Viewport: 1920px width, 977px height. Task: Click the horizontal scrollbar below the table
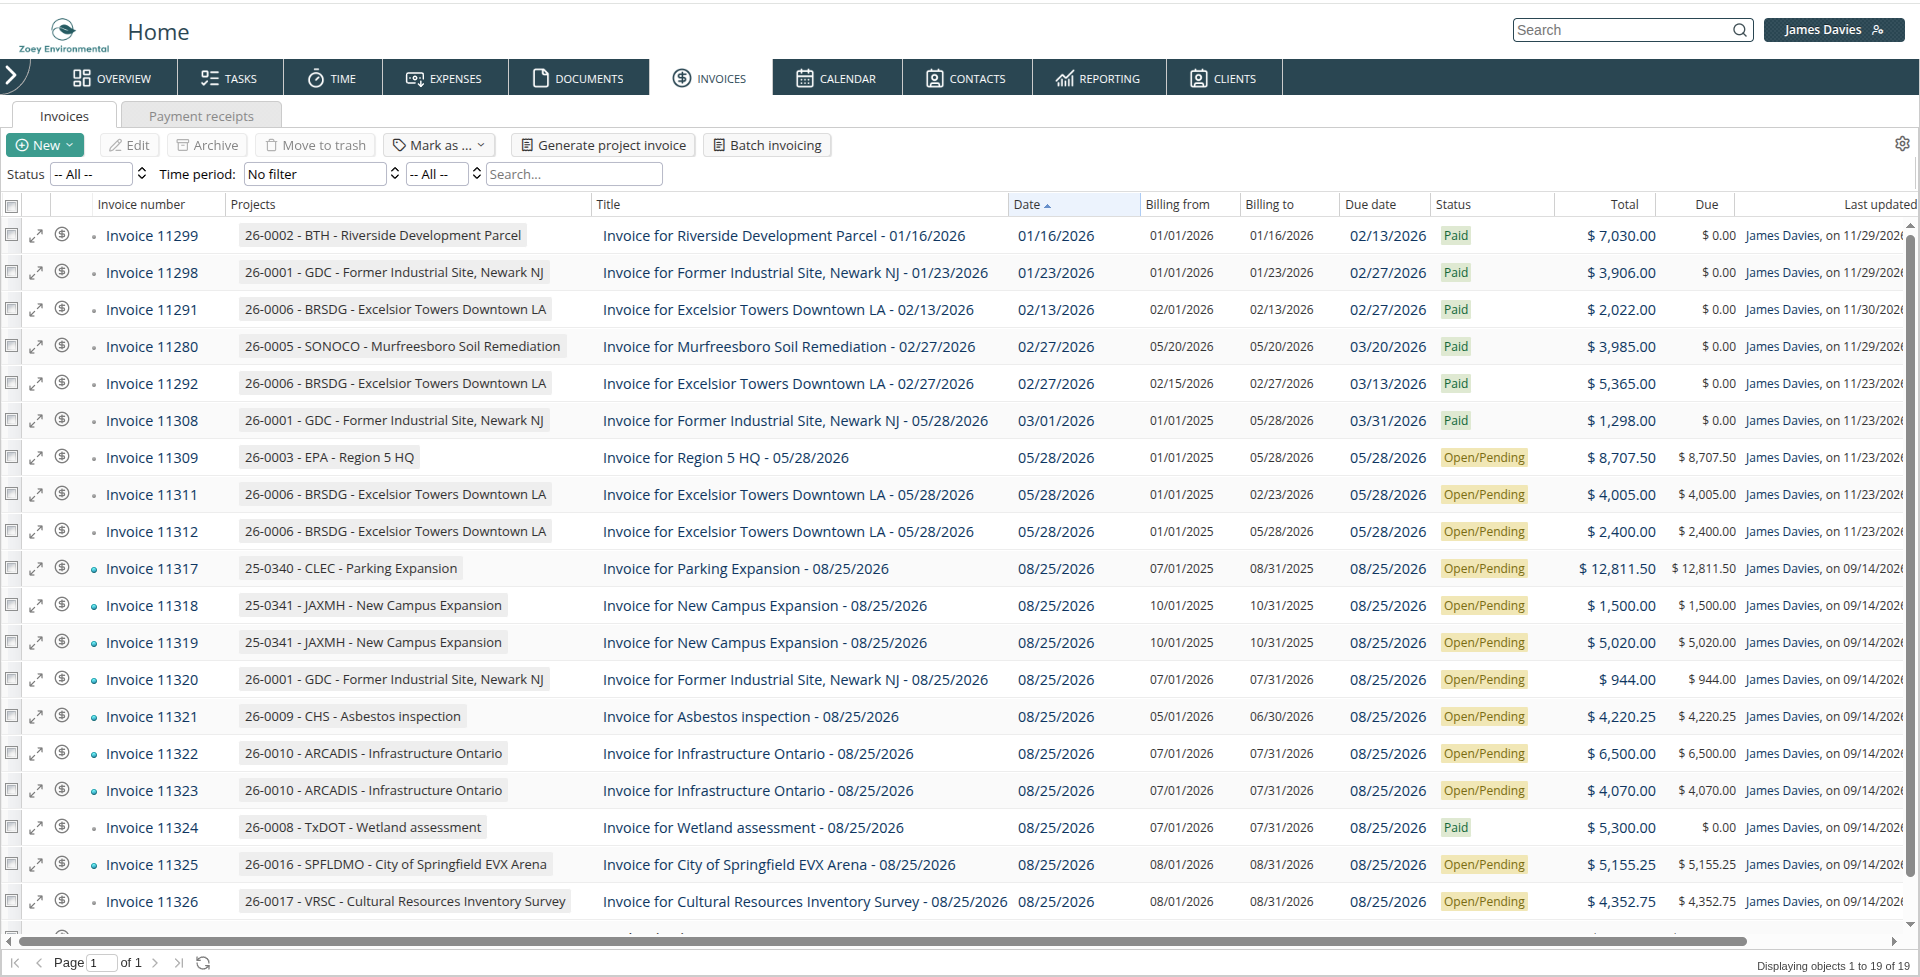point(882,941)
